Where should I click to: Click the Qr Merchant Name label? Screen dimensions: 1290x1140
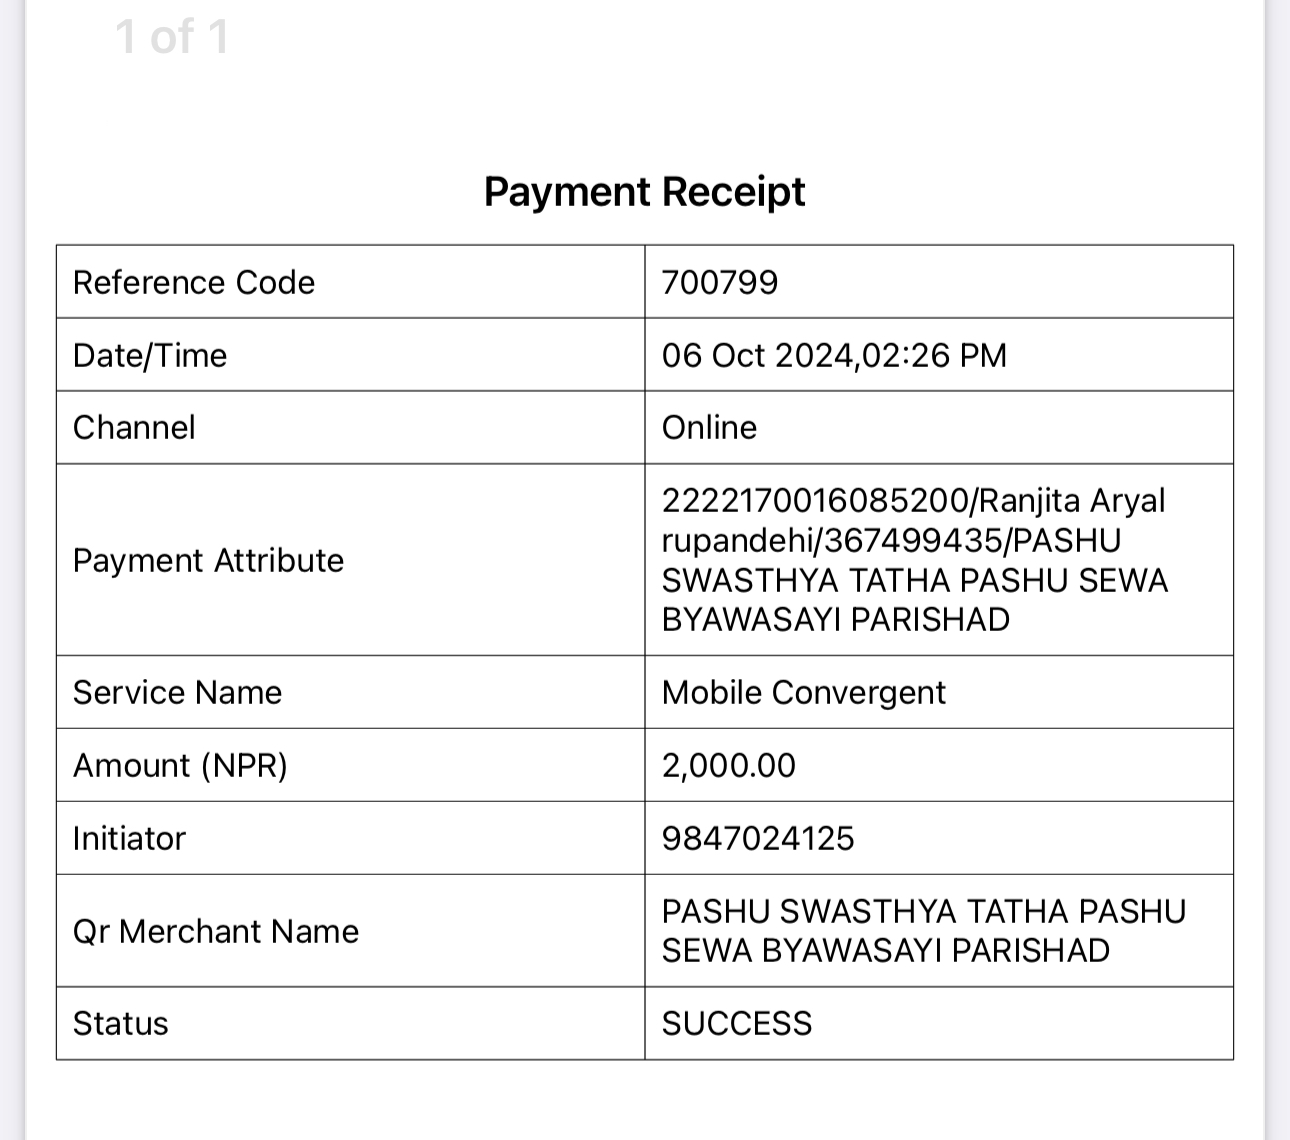[x=216, y=931]
